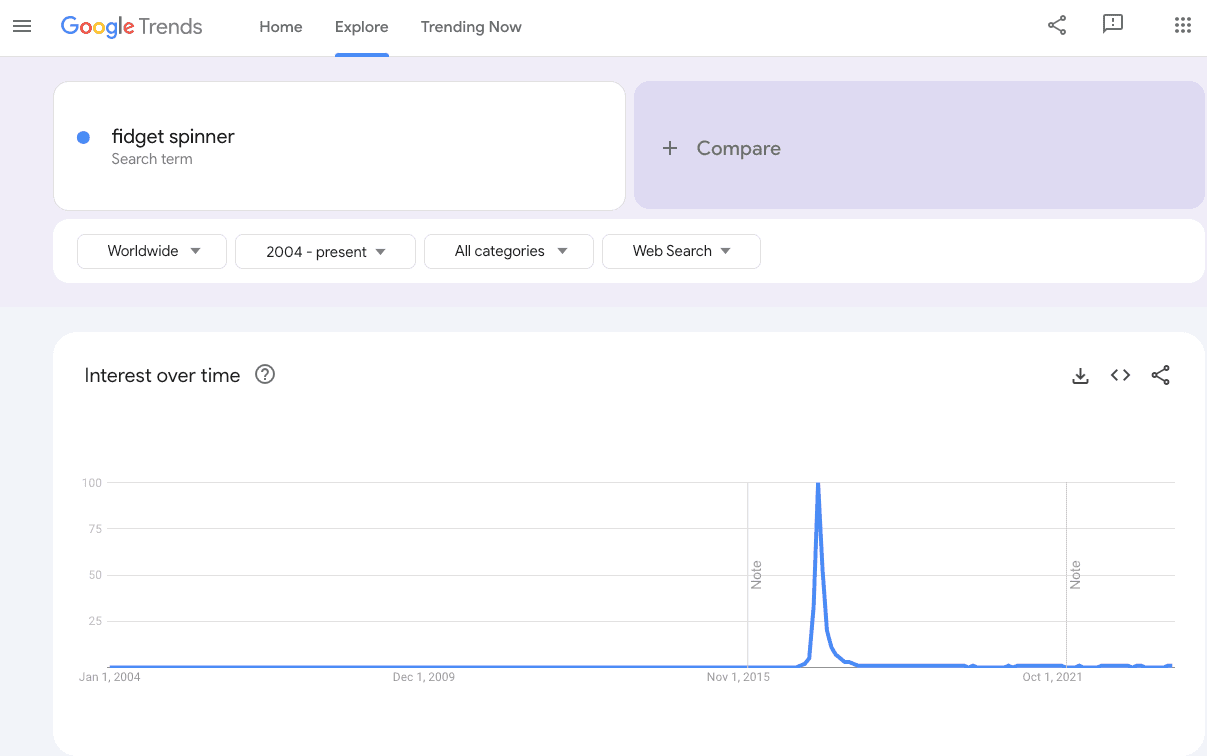Open the send feedback icon
The width and height of the screenshot is (1207, 756).
tap(1113, 26)
